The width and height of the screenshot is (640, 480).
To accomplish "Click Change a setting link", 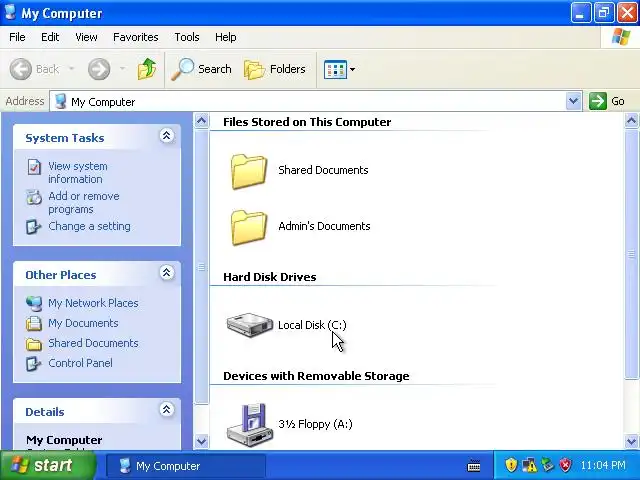I will 89,226.
